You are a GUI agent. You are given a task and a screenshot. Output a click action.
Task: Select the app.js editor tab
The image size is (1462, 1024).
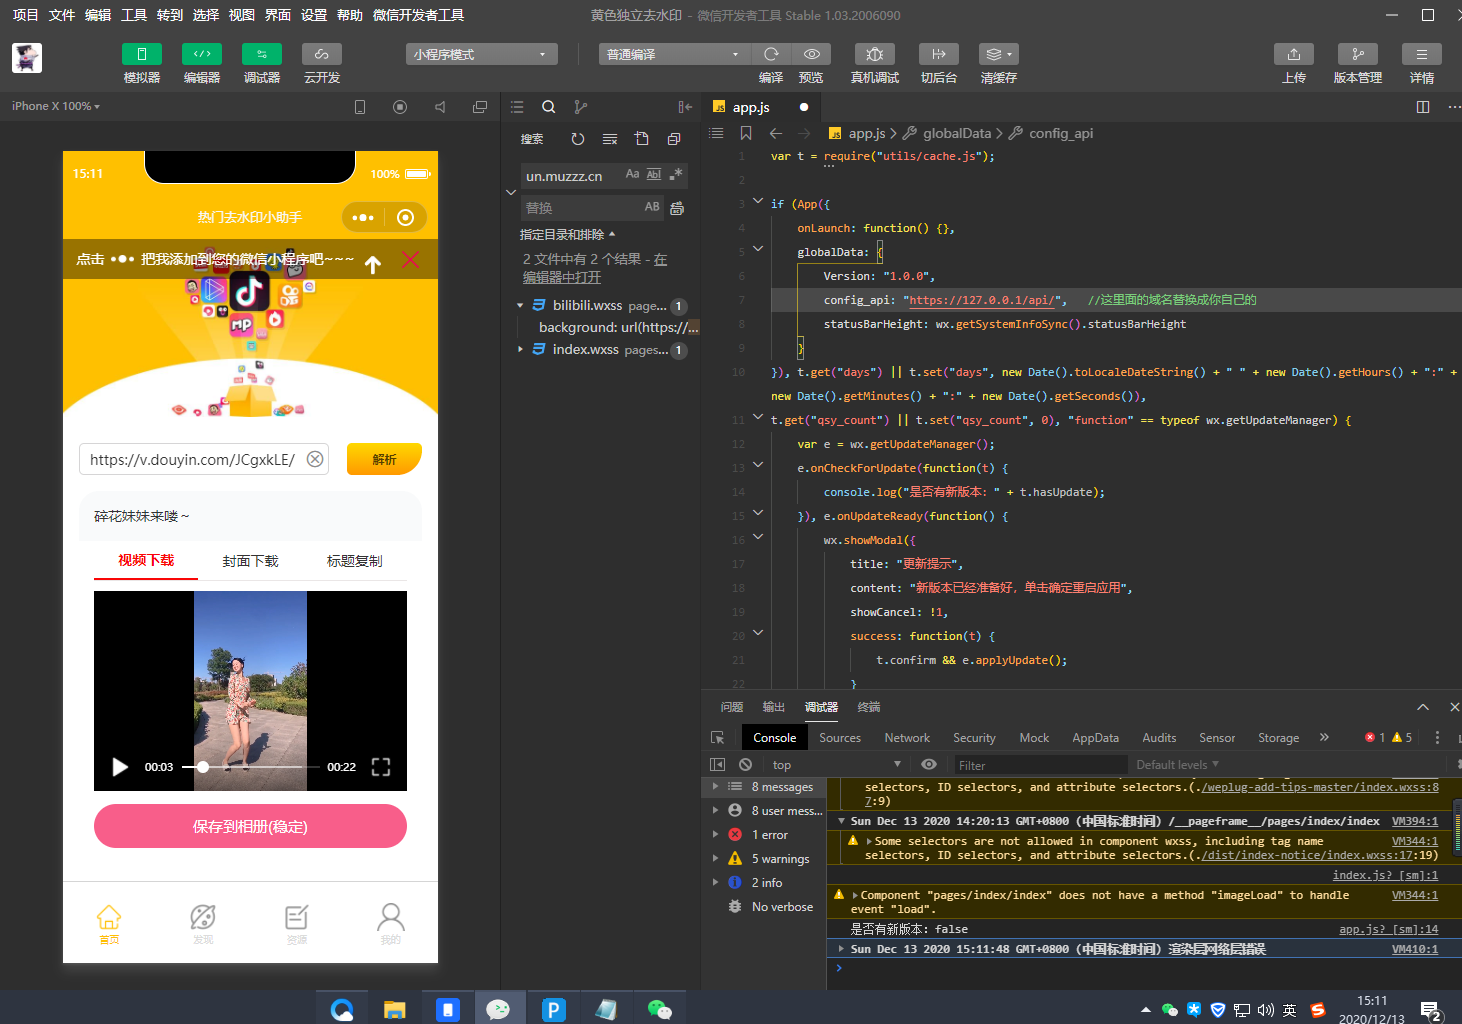tap(750, 107)
